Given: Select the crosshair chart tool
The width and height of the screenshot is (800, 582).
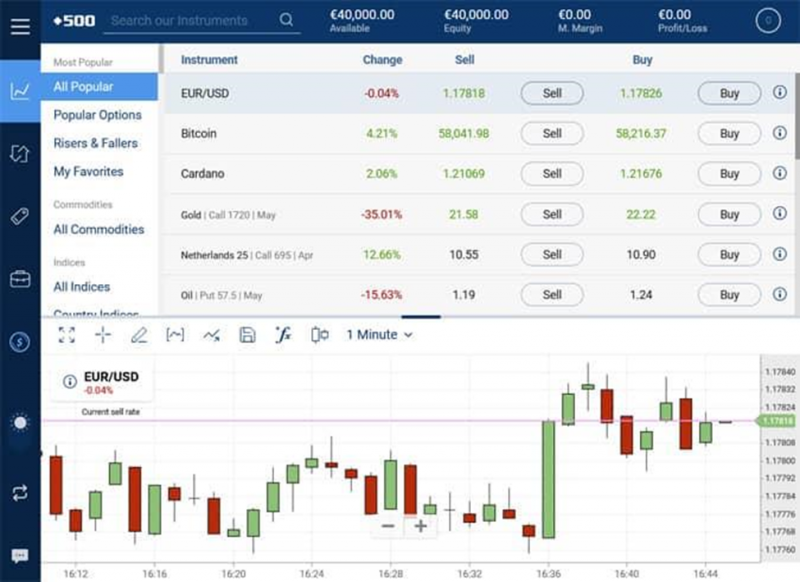Looking at the screenshot, I should tap(103, 335).
